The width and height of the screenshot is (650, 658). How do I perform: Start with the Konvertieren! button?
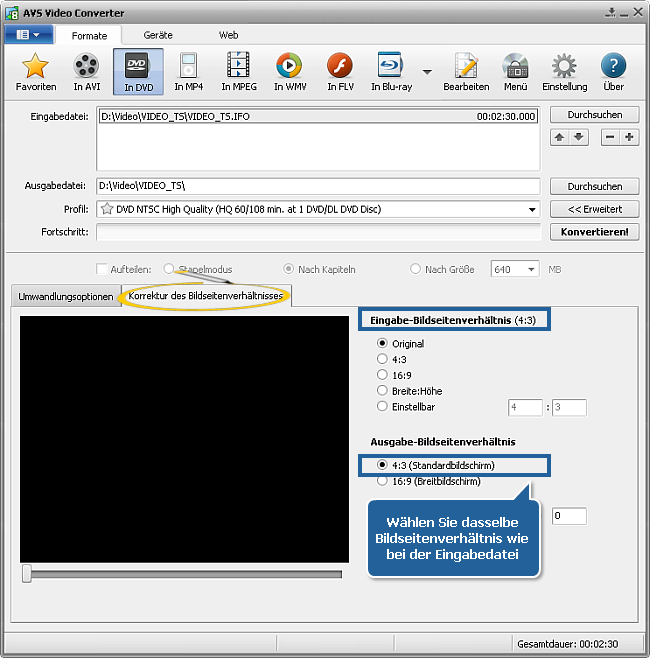point(594,232)
